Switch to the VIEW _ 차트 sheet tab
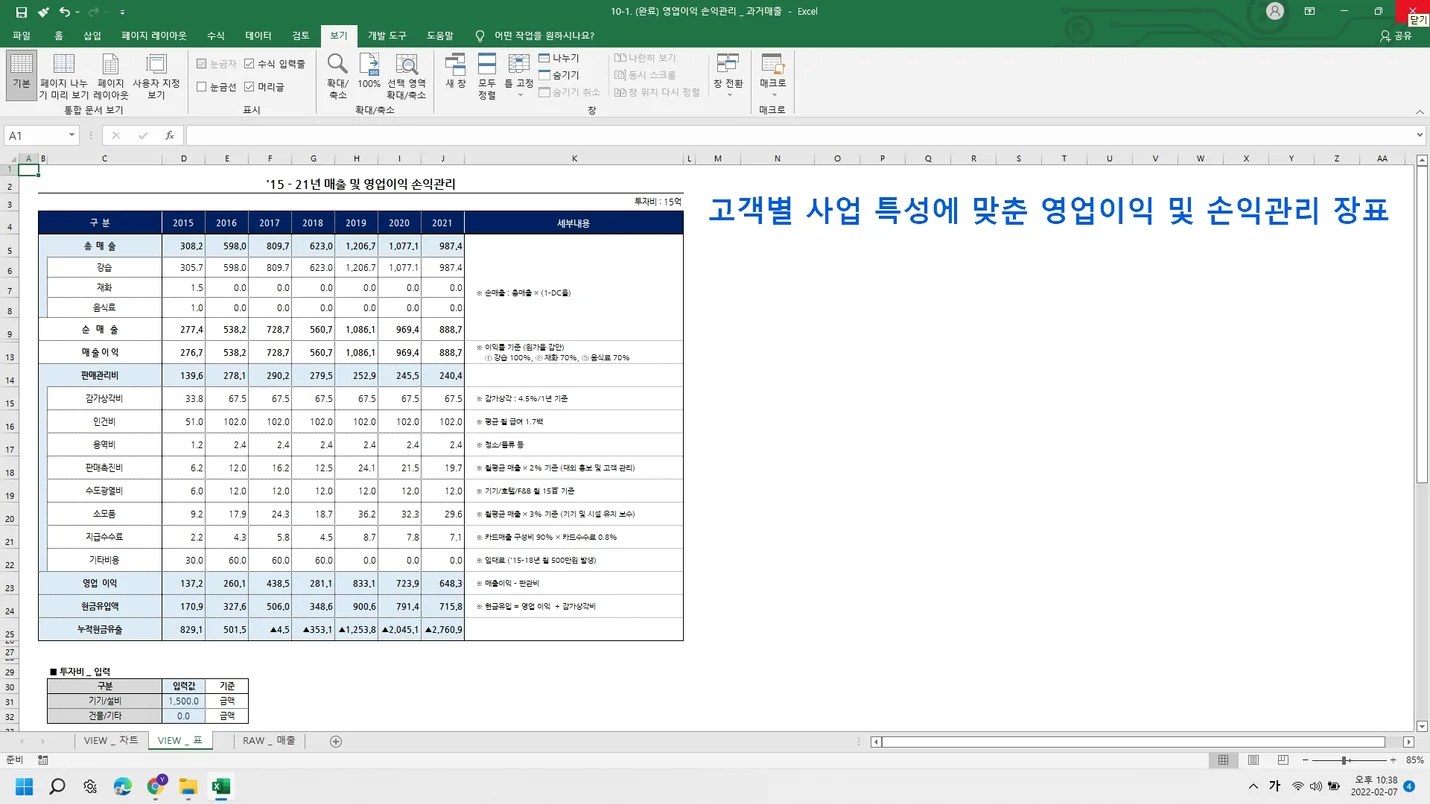The height and width of the screenshot is (804, 1430). 111,741
